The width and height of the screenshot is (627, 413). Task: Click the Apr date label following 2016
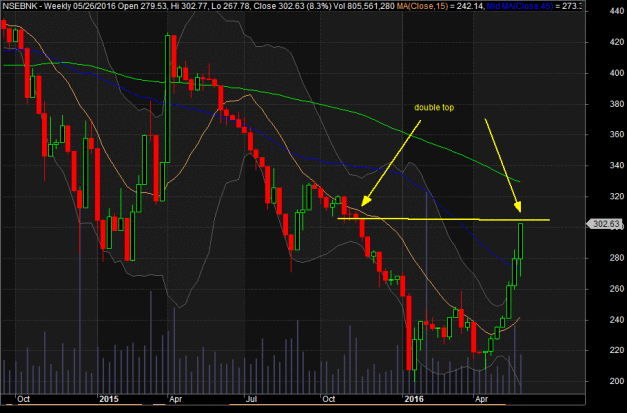(x=481, y=399)
